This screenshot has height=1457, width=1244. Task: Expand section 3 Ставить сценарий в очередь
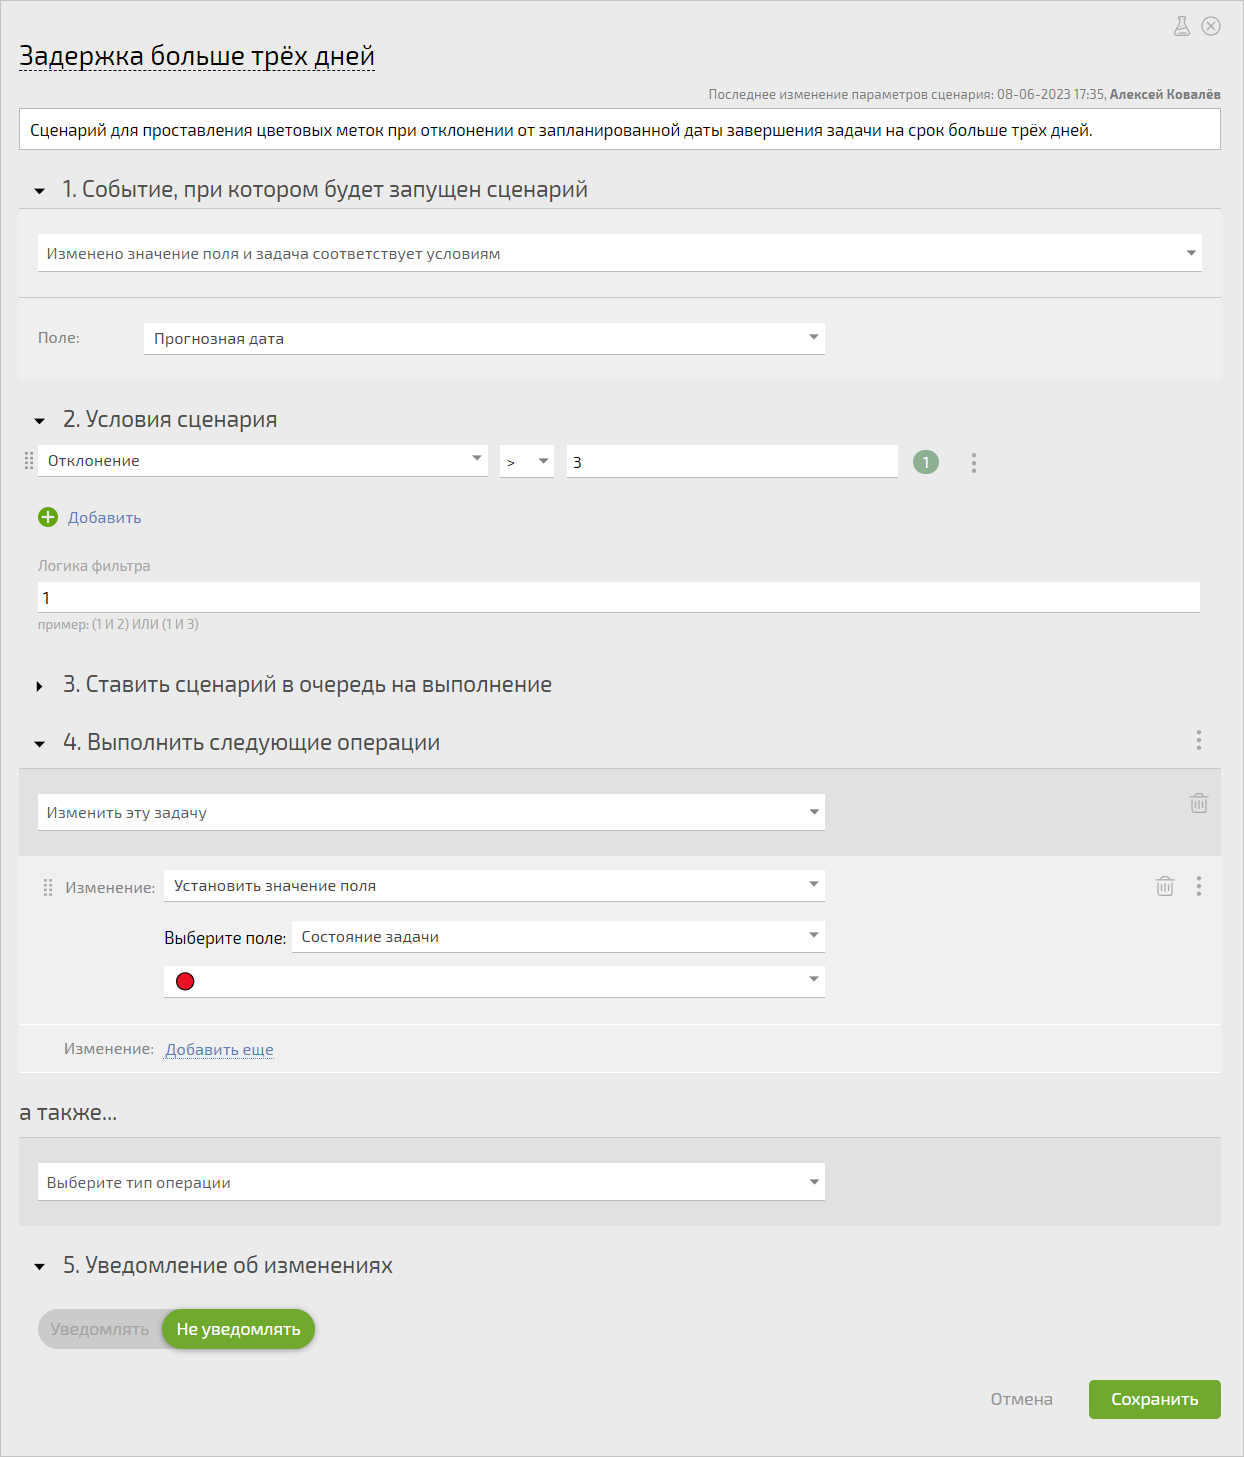tap(40, 686)
